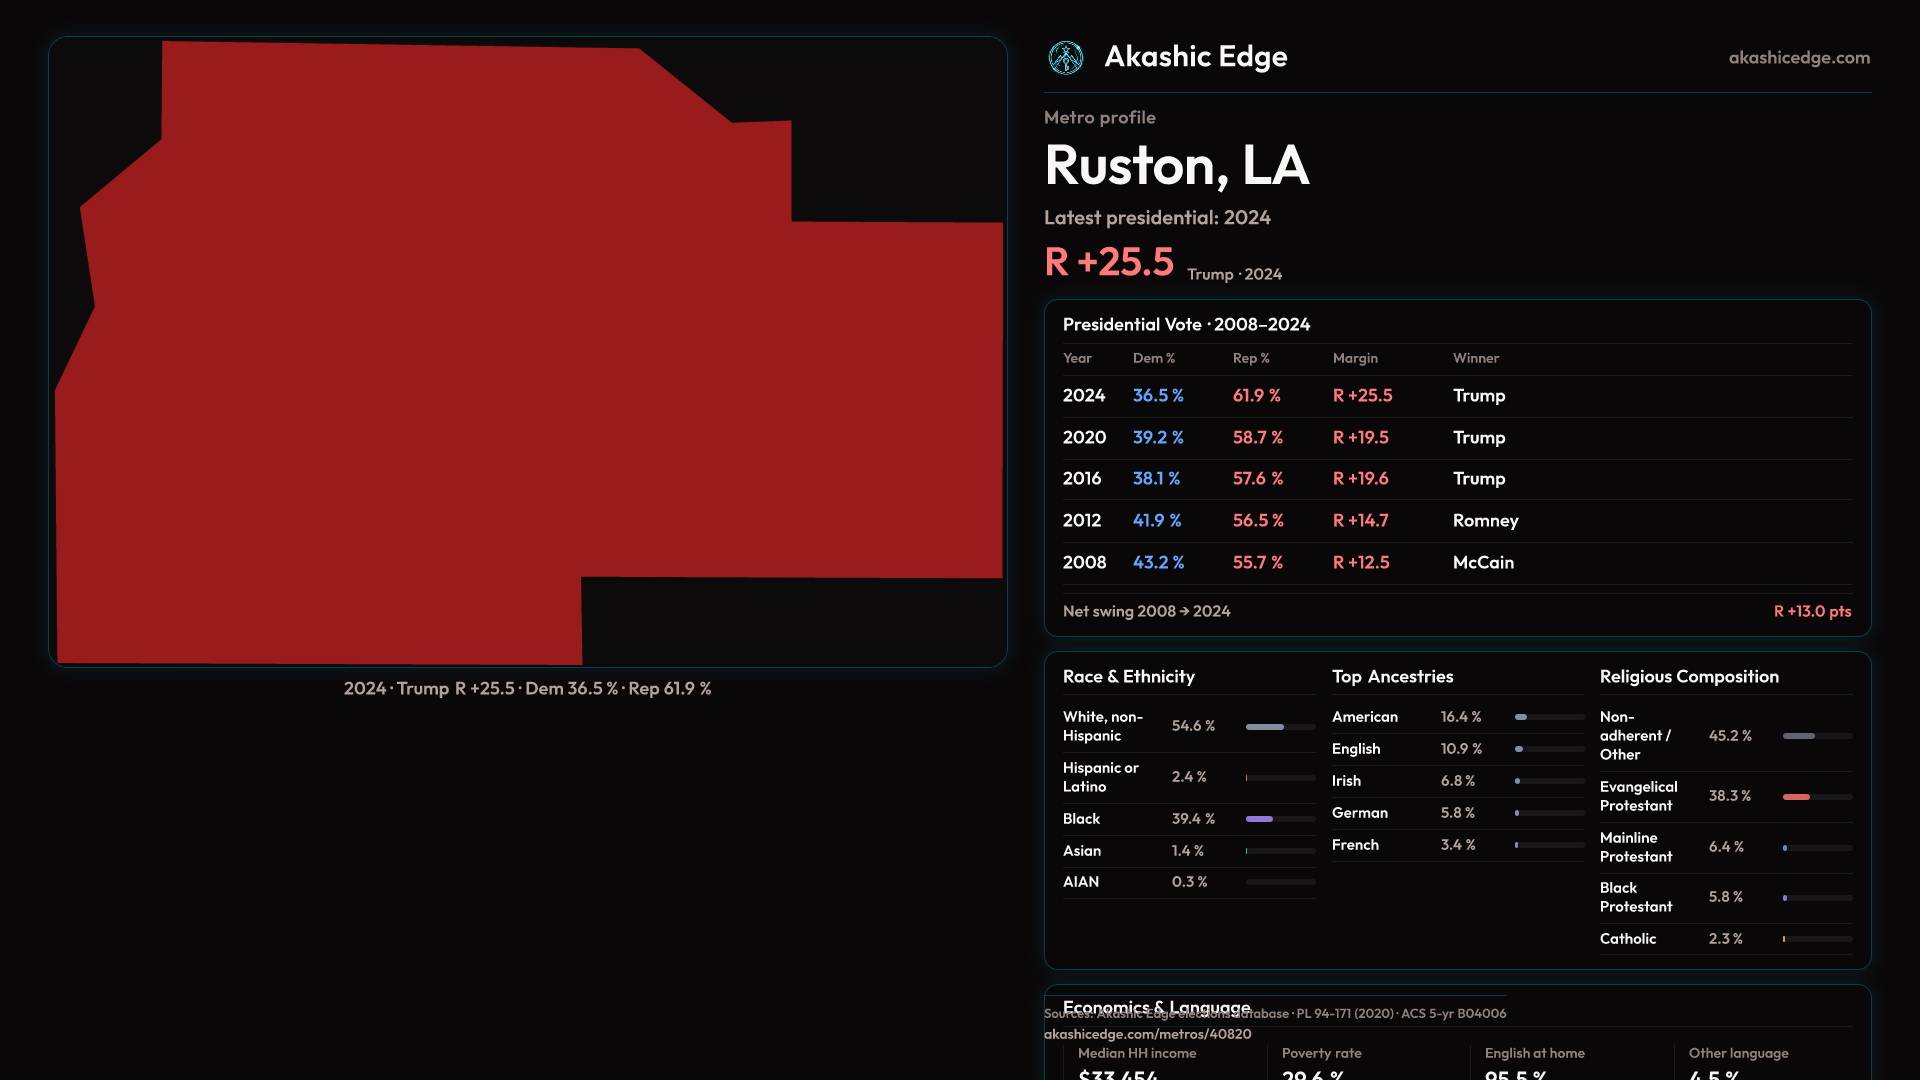This screenshot has width=1920, height=1080.
Task: Click the Dem % column header
Action: [x=1153, y=358]
